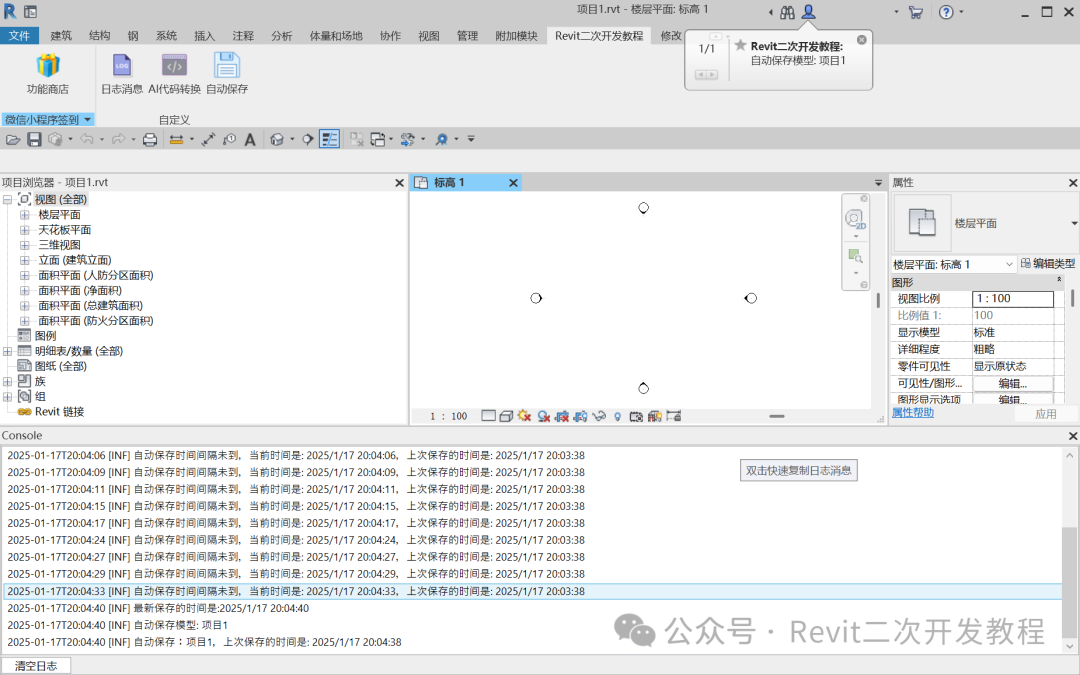Open the 功能商店 gift box icon
The image size is (1080, 675).
pyautogui.click(x=48, y=66)
